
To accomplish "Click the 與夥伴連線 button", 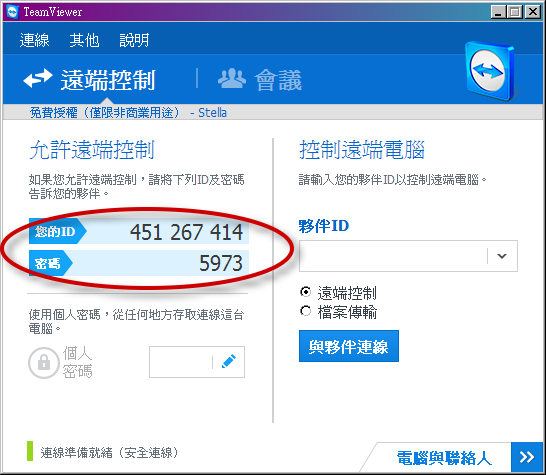I will (349, 346).
